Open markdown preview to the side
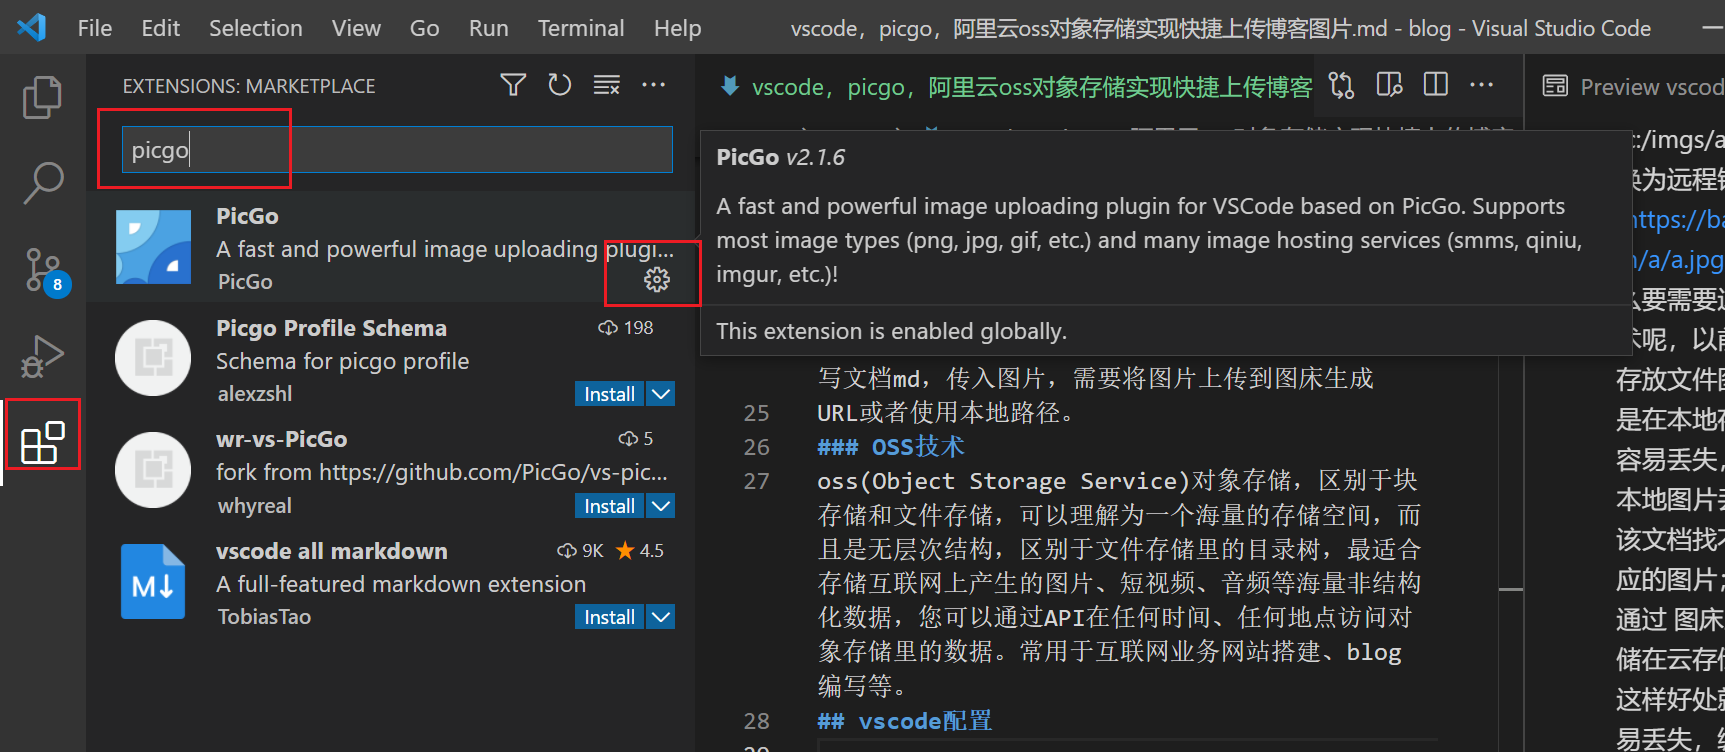1725x752 pixels. (x=1389, y=86)
